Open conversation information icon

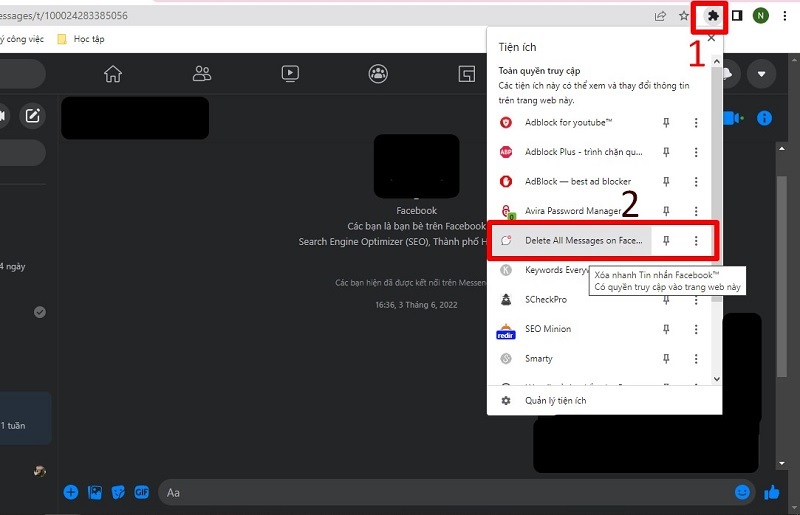[x=764, y=118]
